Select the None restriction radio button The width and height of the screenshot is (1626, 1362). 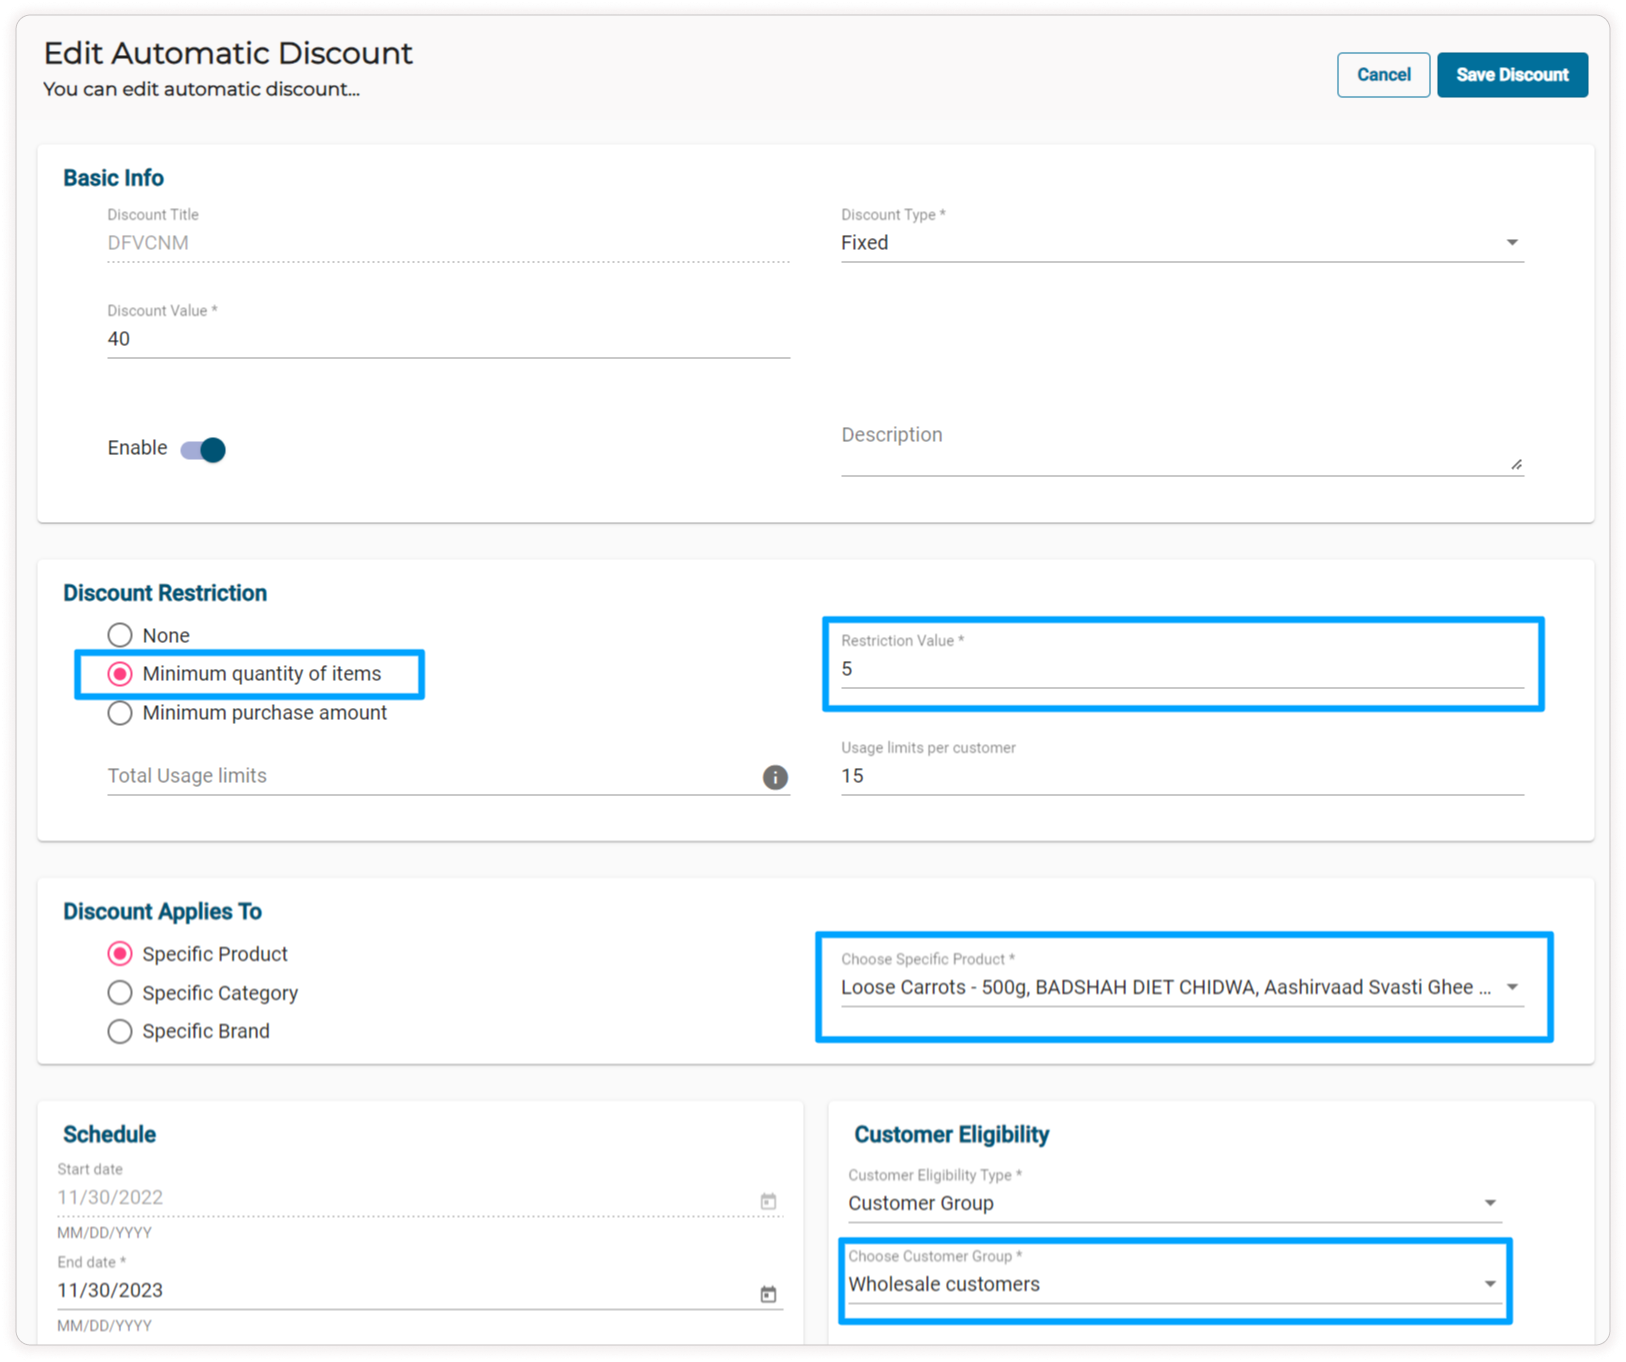click(120, 635)
